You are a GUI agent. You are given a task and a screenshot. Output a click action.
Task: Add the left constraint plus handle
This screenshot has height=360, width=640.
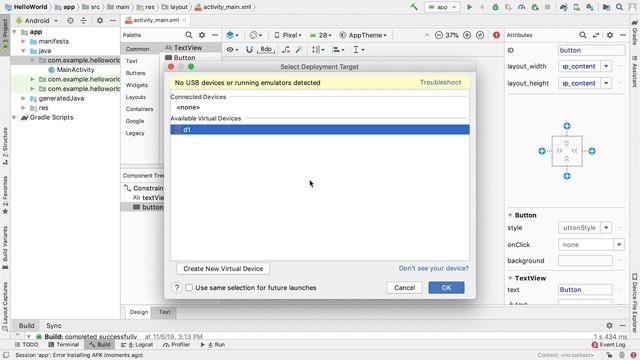pos(542,151)
